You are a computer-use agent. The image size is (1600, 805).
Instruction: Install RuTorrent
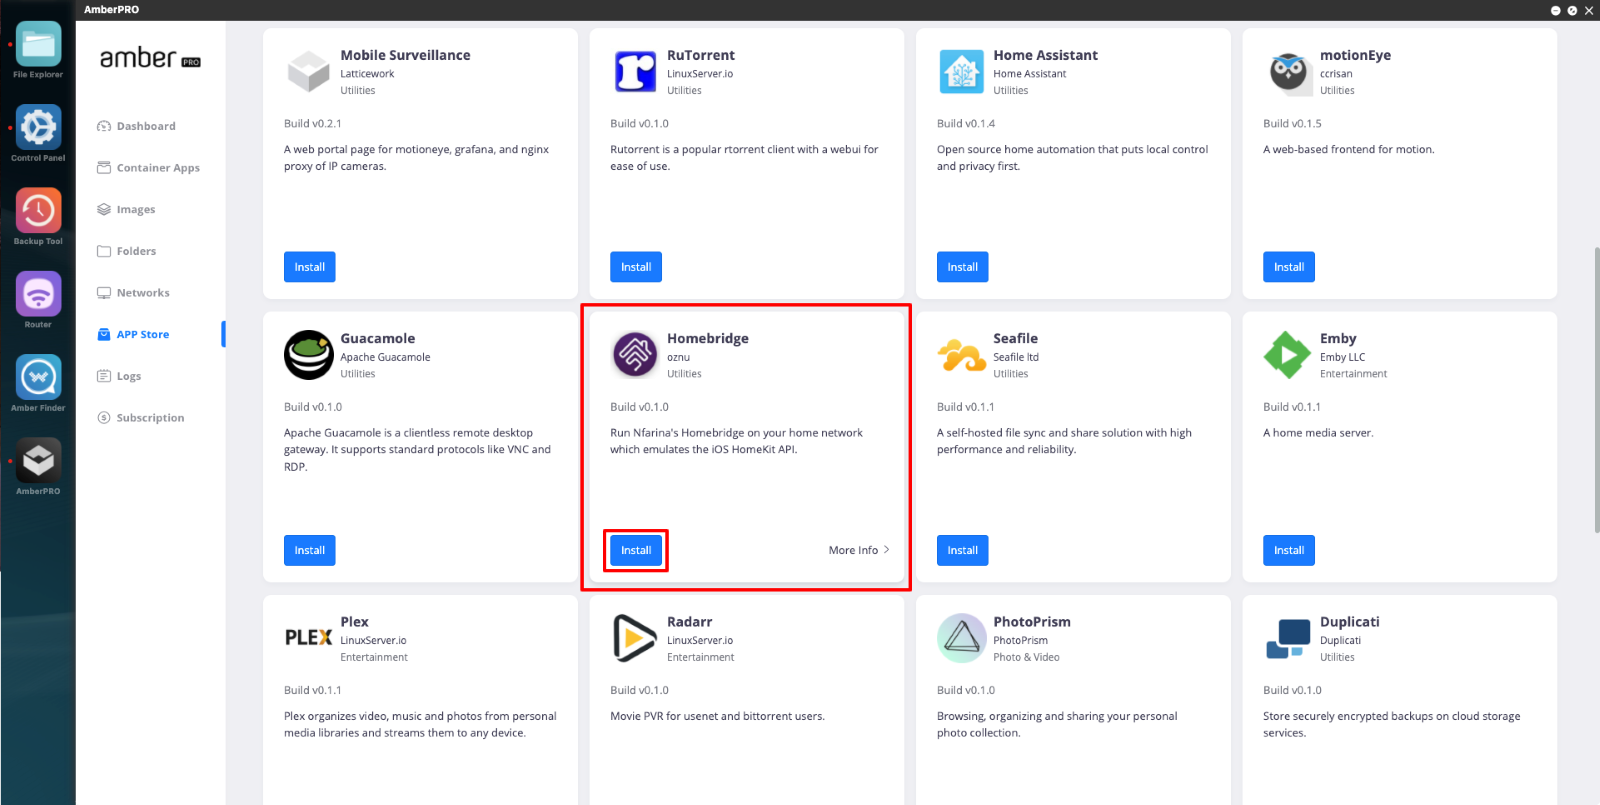[636, 267]
